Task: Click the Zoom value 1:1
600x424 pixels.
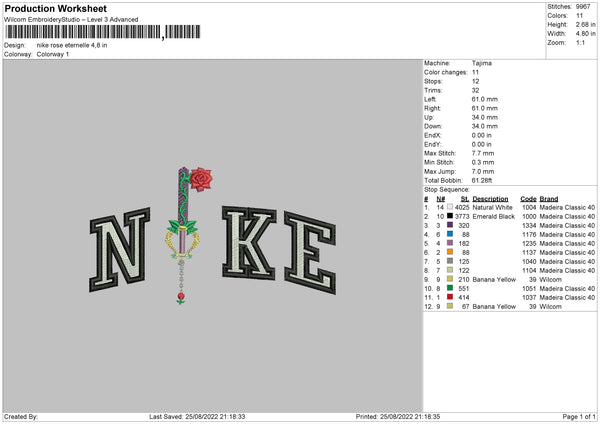Action: pyautogui.click(x=580, y=42)
